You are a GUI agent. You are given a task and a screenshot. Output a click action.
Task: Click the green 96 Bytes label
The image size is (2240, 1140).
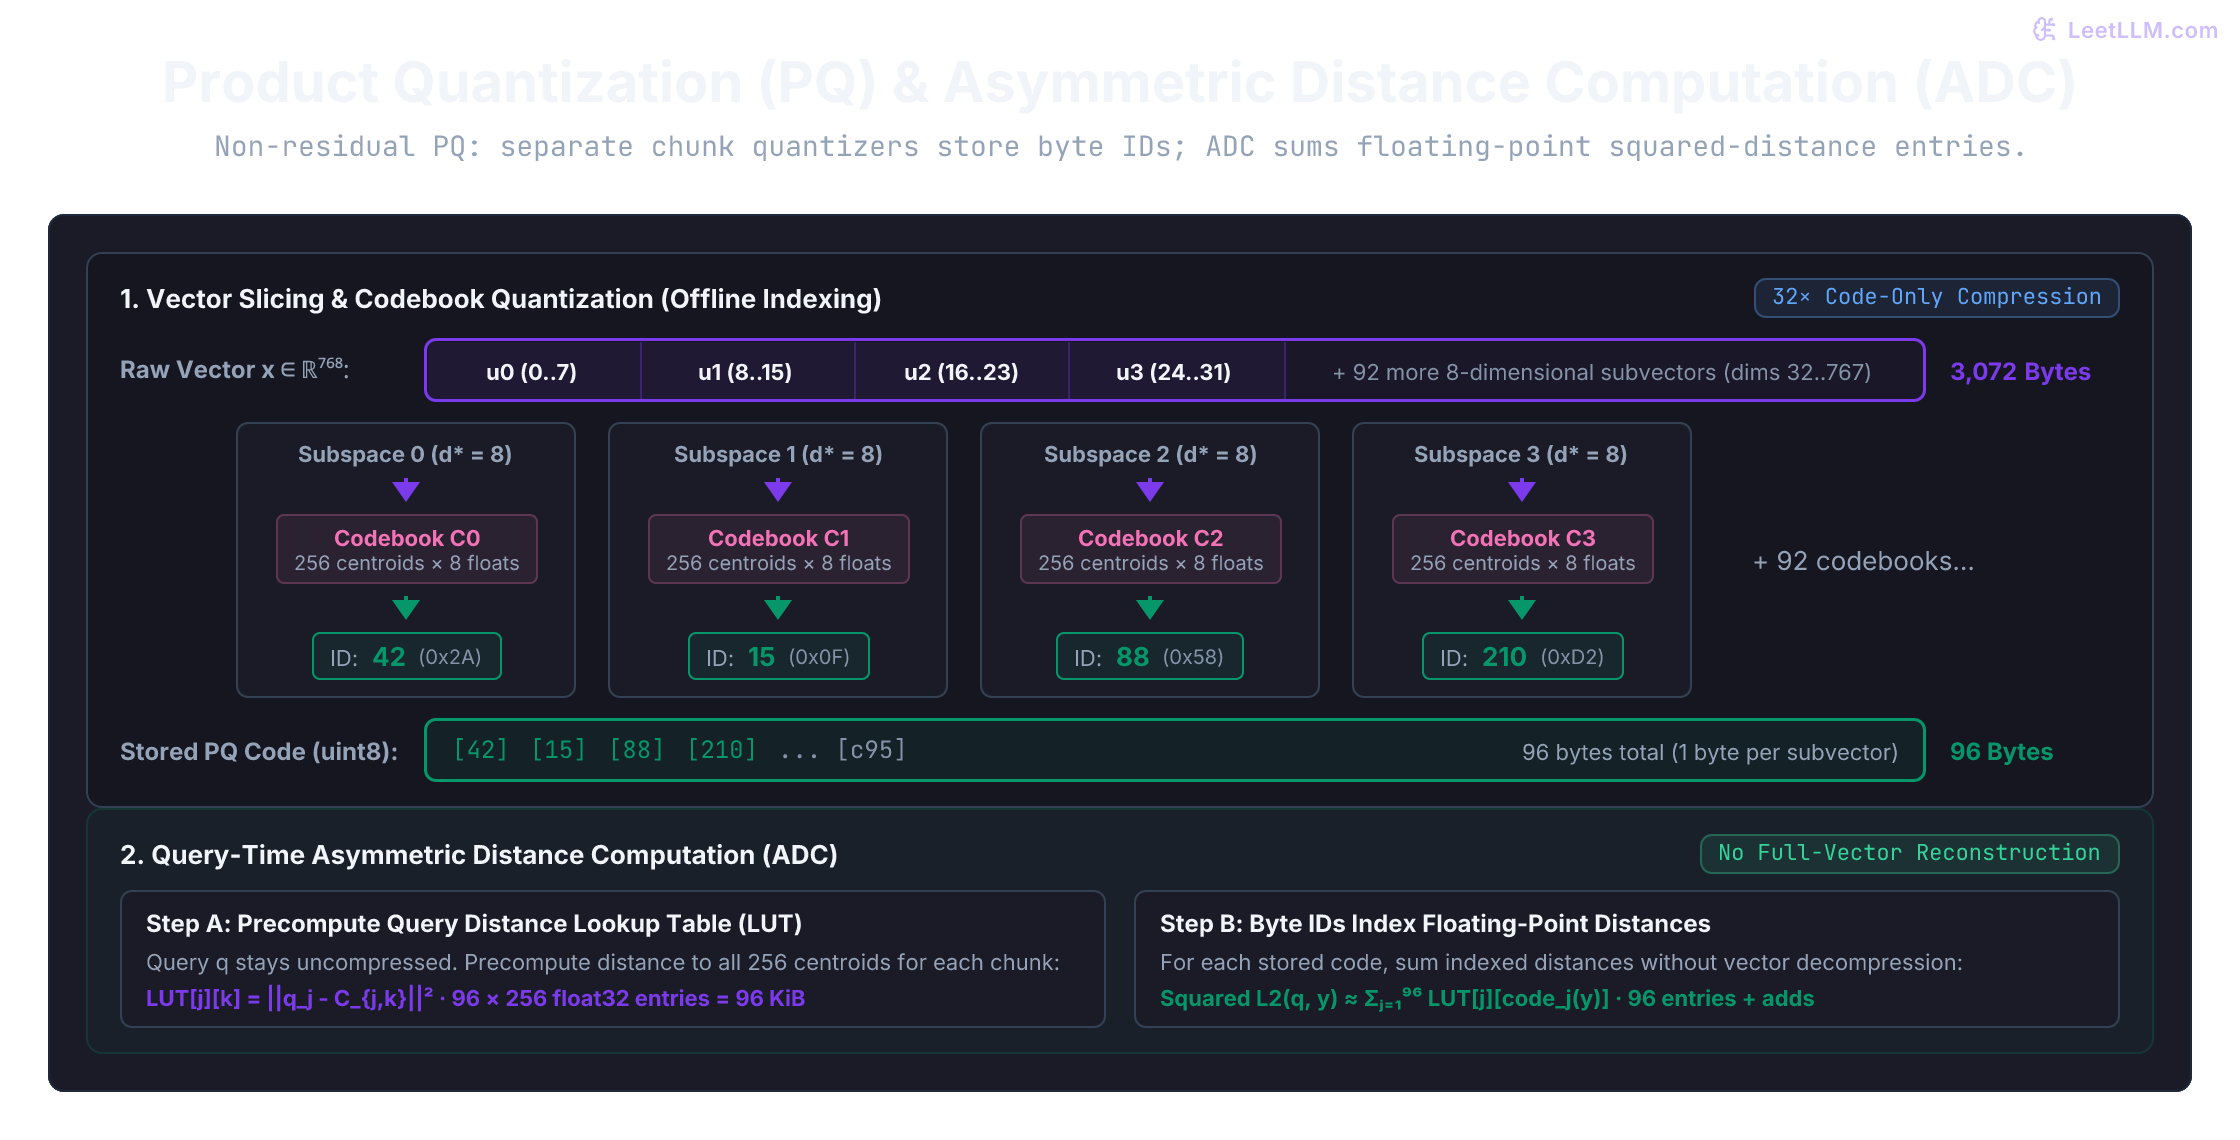point(2001,751)
